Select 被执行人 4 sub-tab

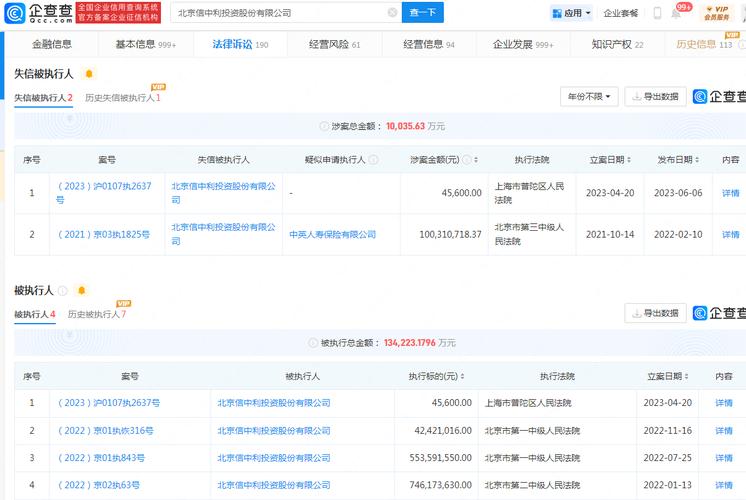click(x=35, y=314)
